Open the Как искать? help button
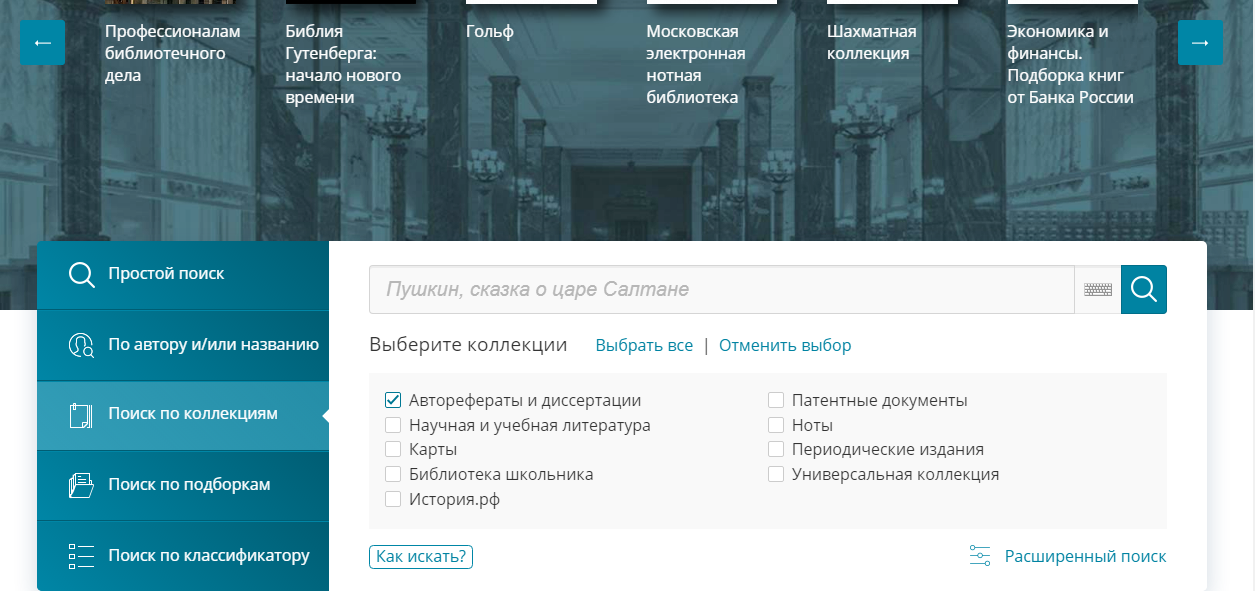The height and width of the screenshot is (591, 1255). [x=421, y=557]
